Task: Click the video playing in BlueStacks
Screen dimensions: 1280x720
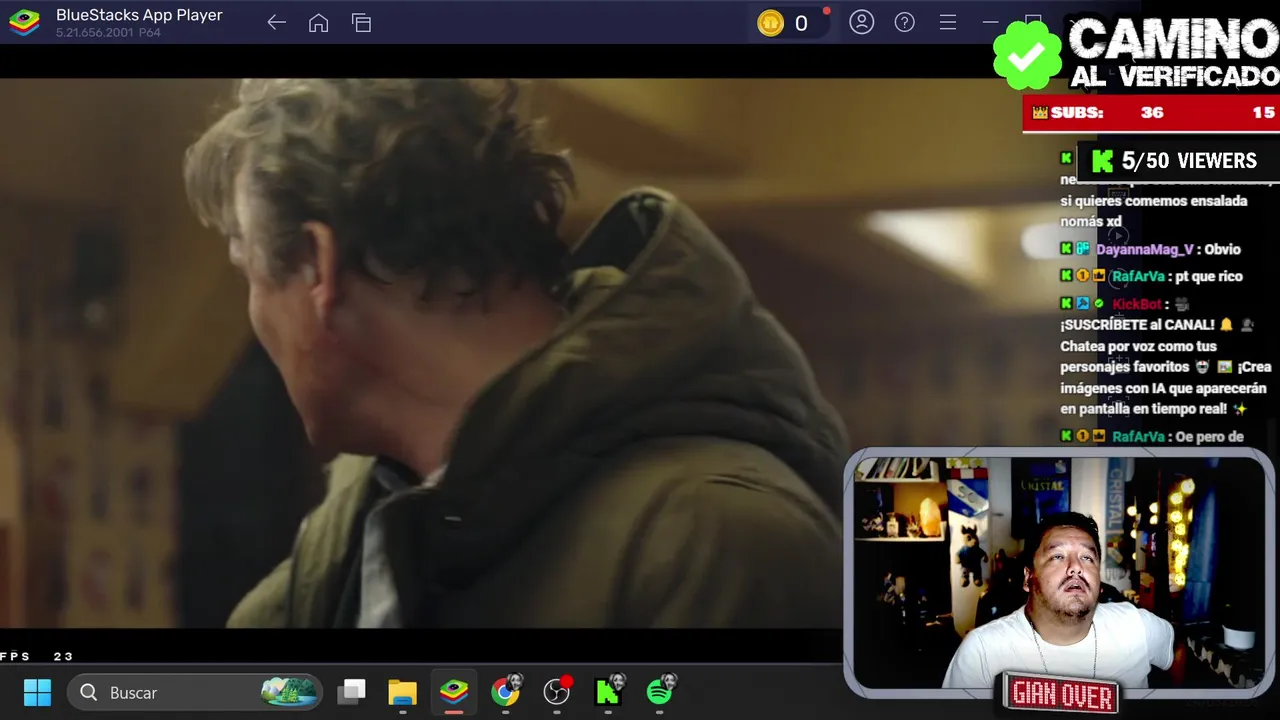Action: point(422,353)
